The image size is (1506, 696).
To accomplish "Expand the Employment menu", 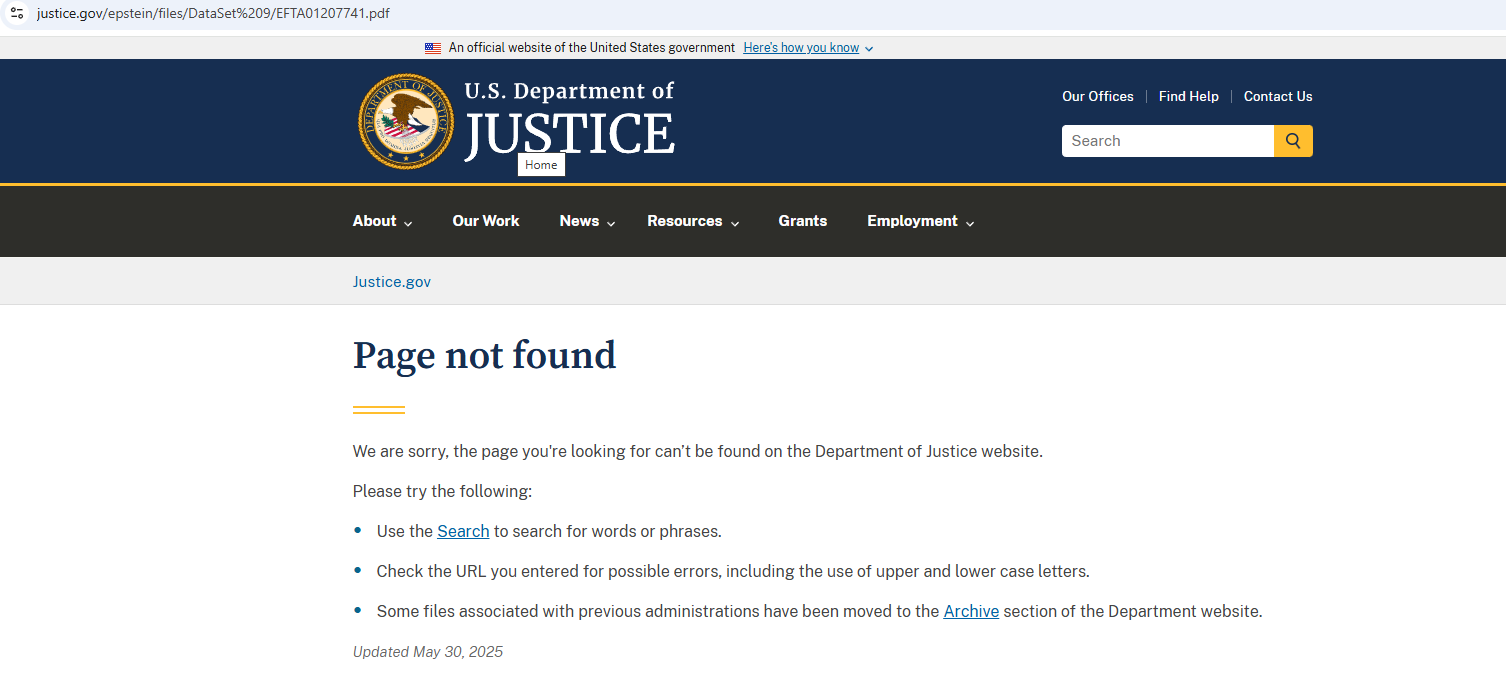I will pos(920,221).
